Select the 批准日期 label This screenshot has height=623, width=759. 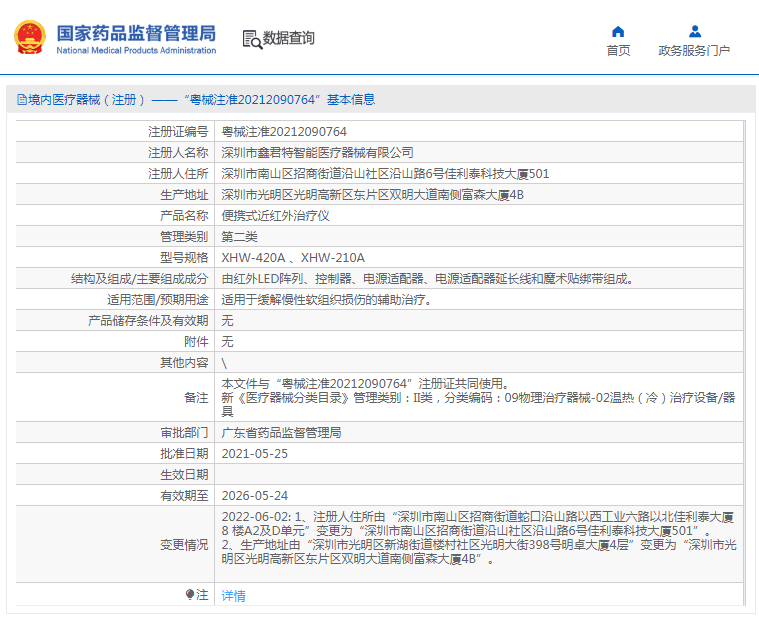pyautogui.click(x=184, y=454)
